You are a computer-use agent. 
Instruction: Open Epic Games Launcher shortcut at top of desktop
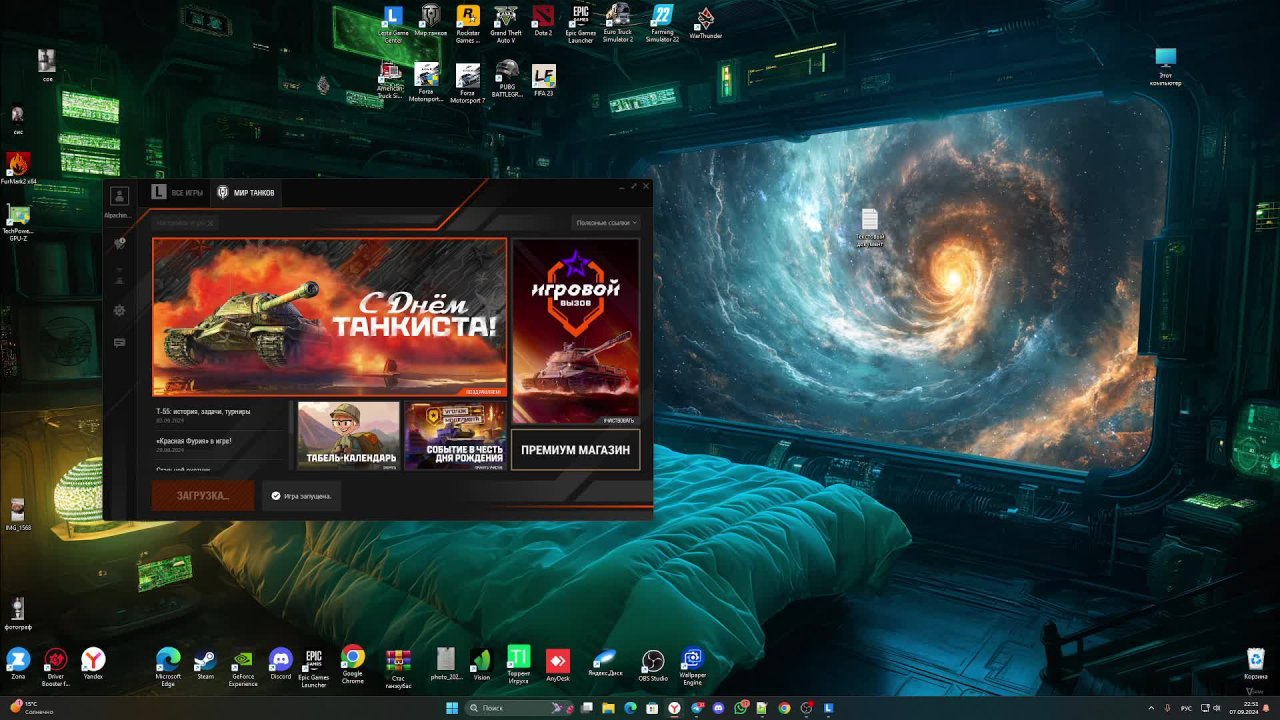click(581, 24)
